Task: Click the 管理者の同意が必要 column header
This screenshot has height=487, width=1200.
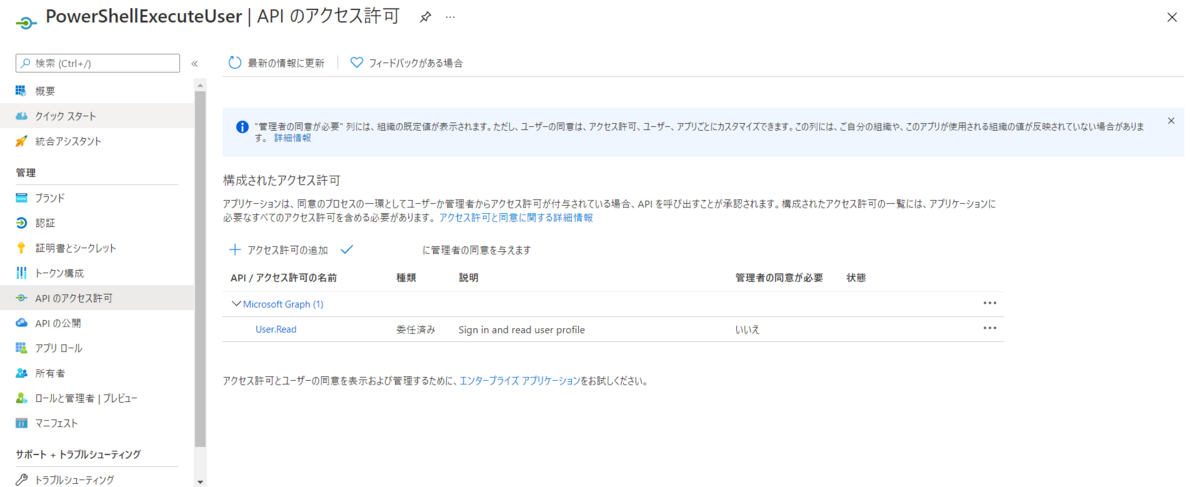Action: (779, 277)
